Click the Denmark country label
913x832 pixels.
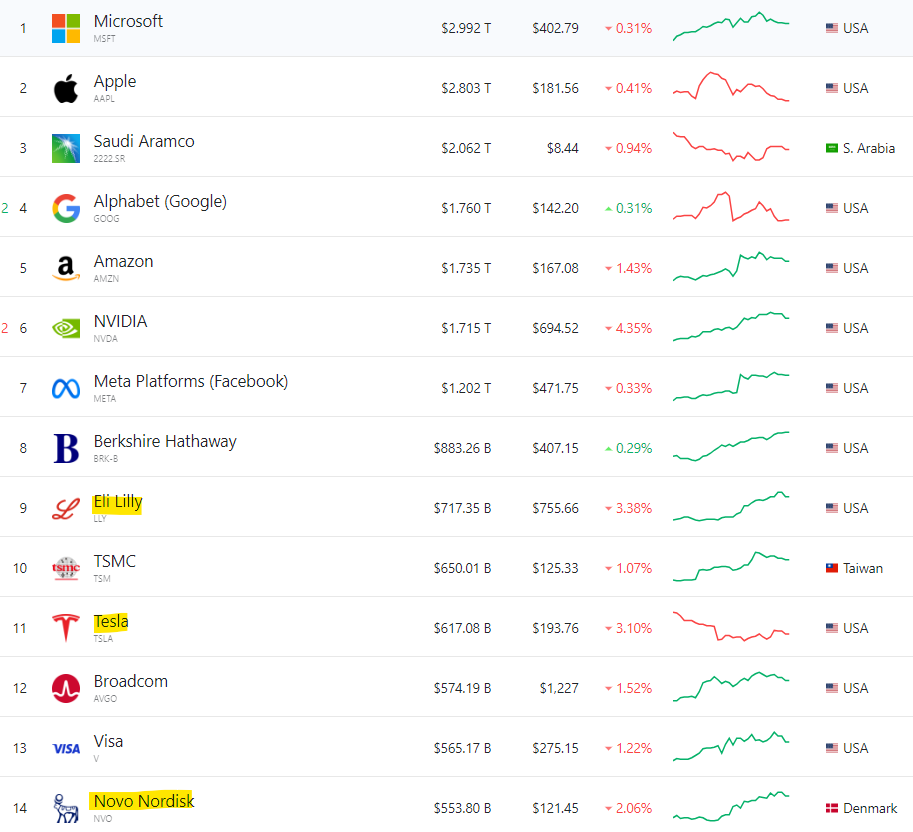[x=870, y=808]
